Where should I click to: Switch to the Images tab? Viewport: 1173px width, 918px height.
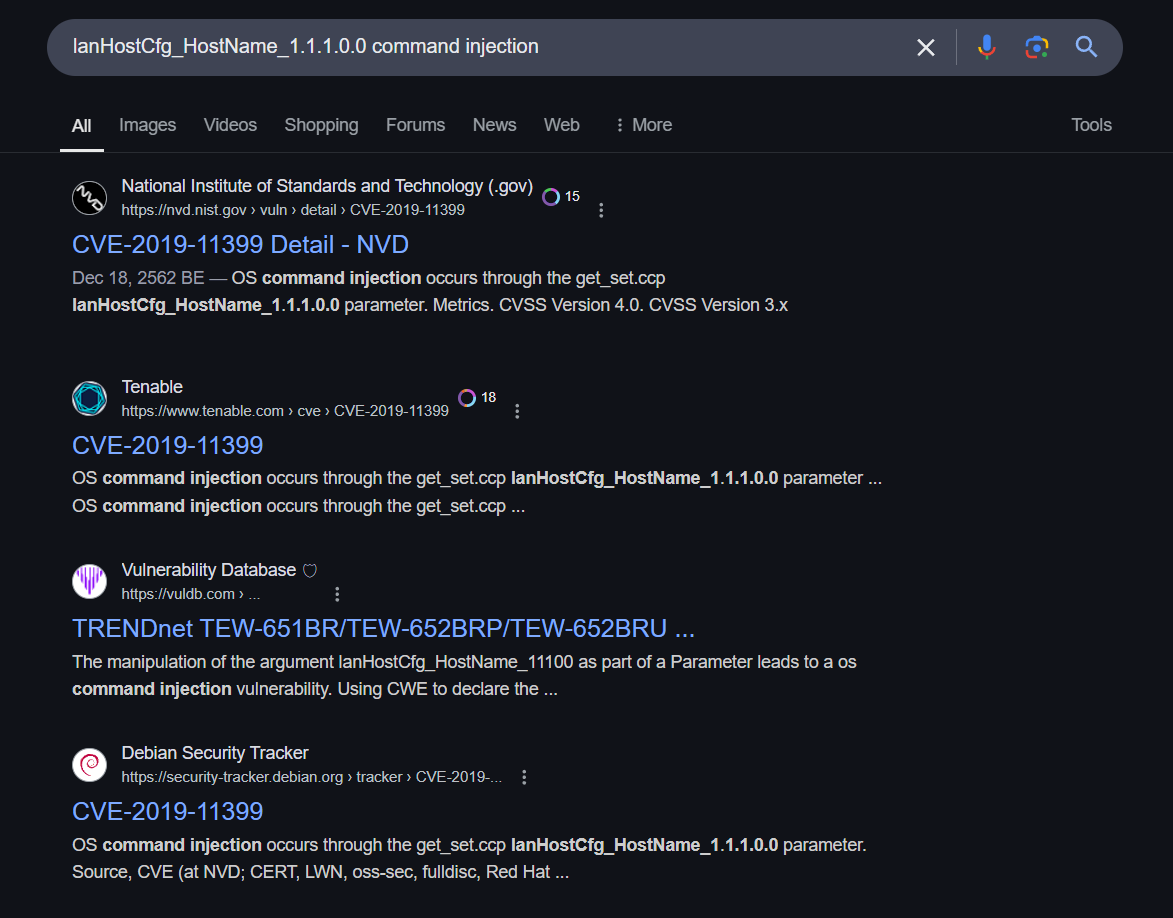tap(147, 125)
